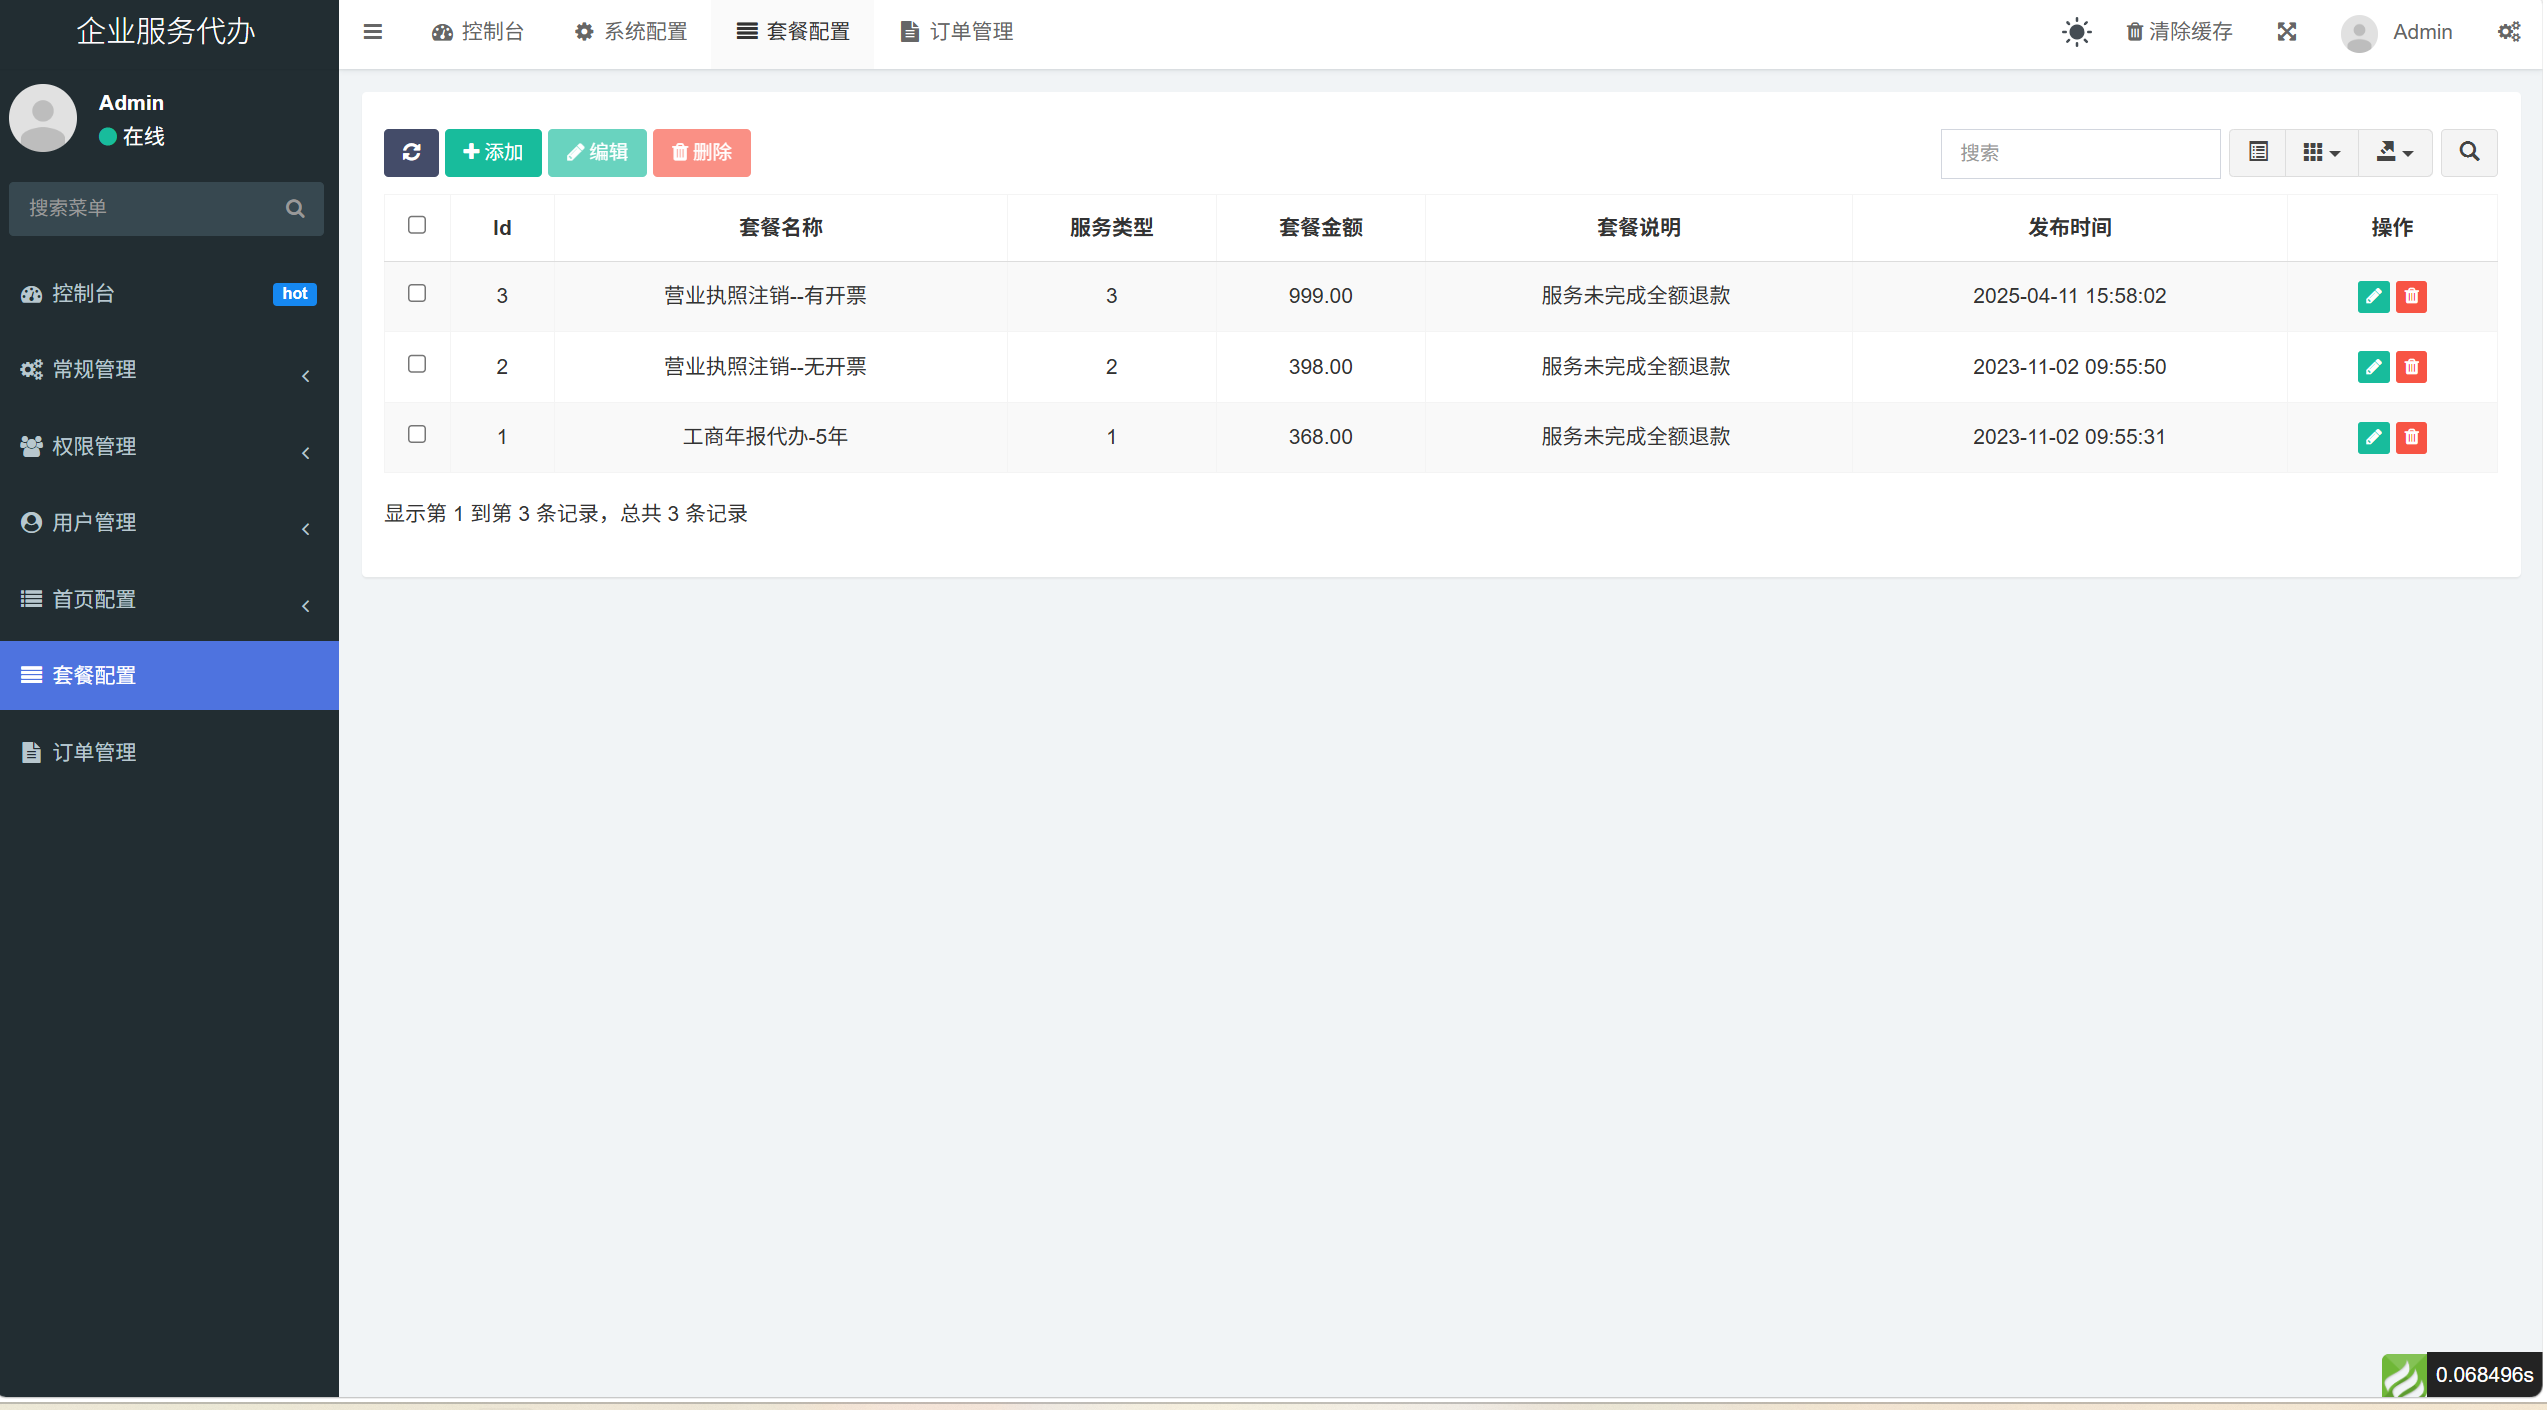The image size is (2547, 1410).
Task: Click 清除缓存 to clear cache
Action: click(x=2178, y=31)
